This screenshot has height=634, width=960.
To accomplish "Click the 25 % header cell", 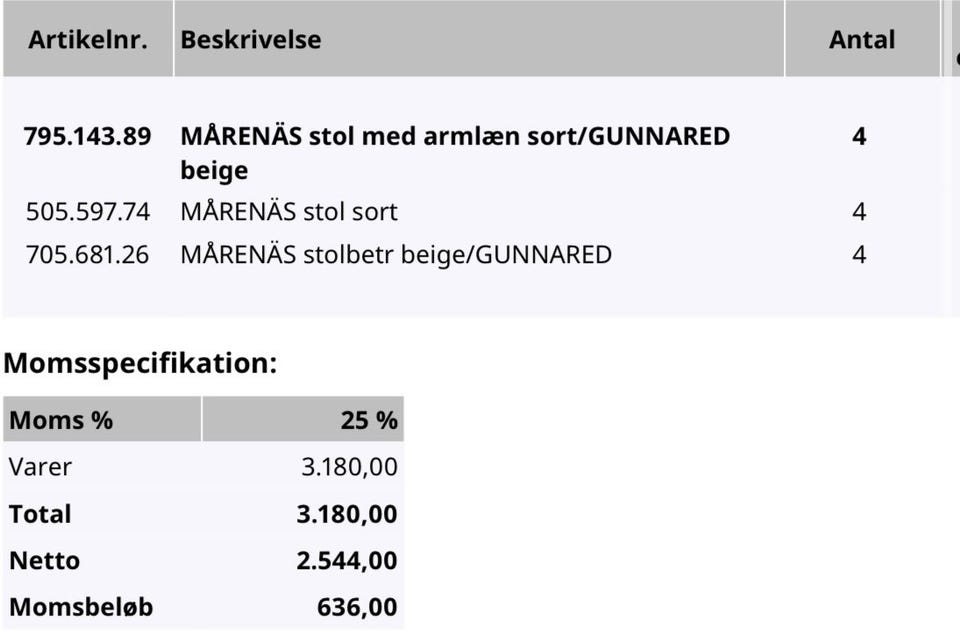I will 303,420.
